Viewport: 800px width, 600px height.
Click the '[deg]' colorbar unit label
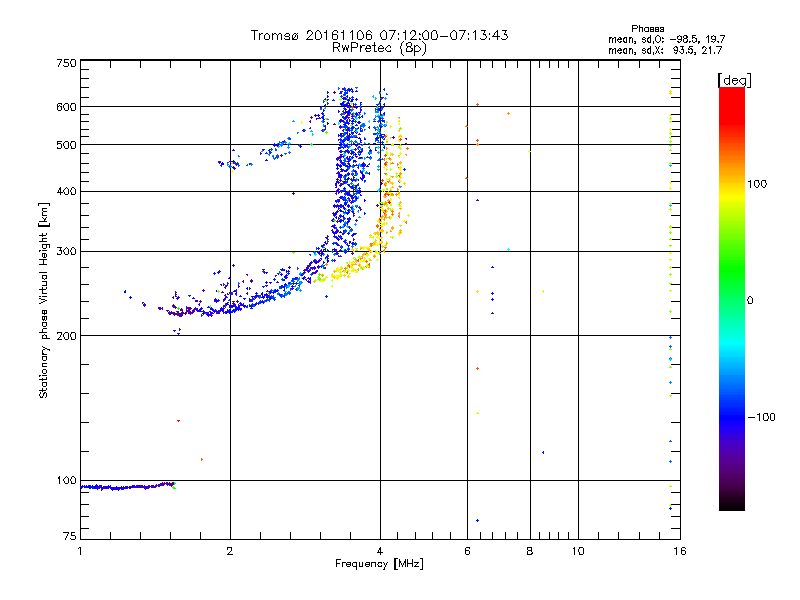(734, 80)
